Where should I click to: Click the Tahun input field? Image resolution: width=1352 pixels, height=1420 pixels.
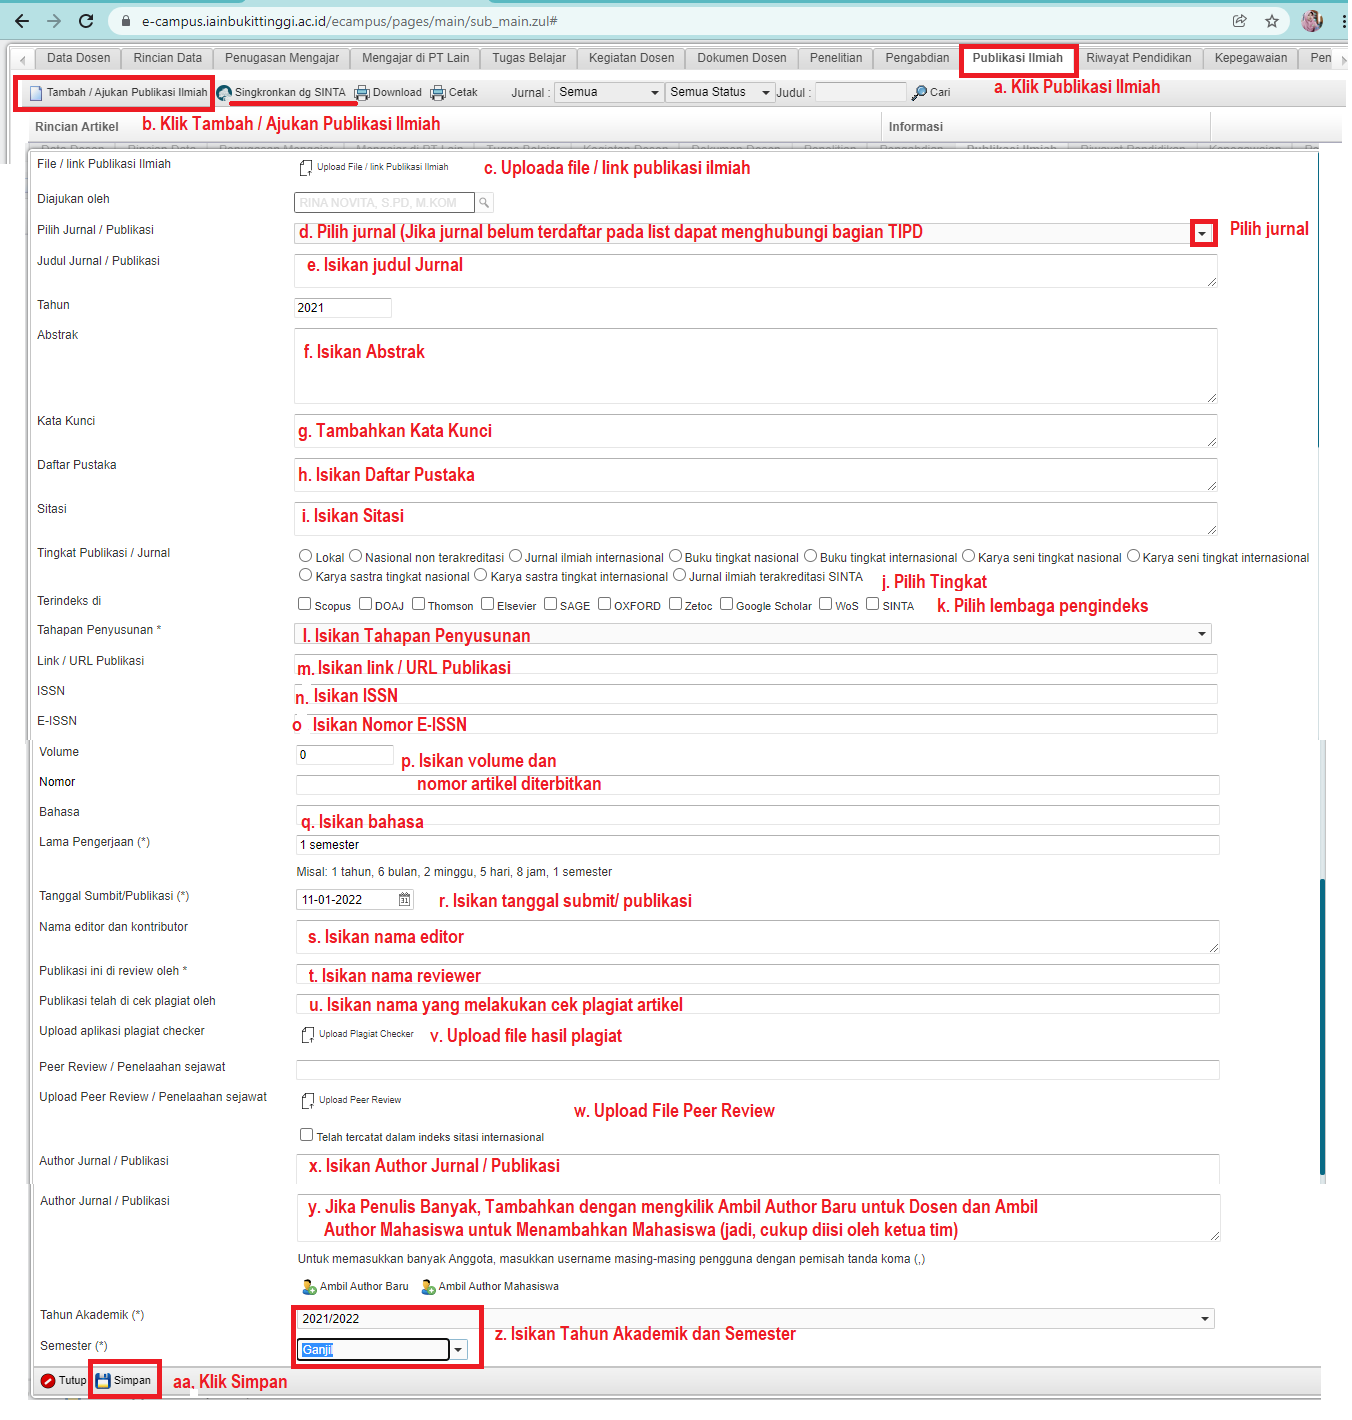342,308
